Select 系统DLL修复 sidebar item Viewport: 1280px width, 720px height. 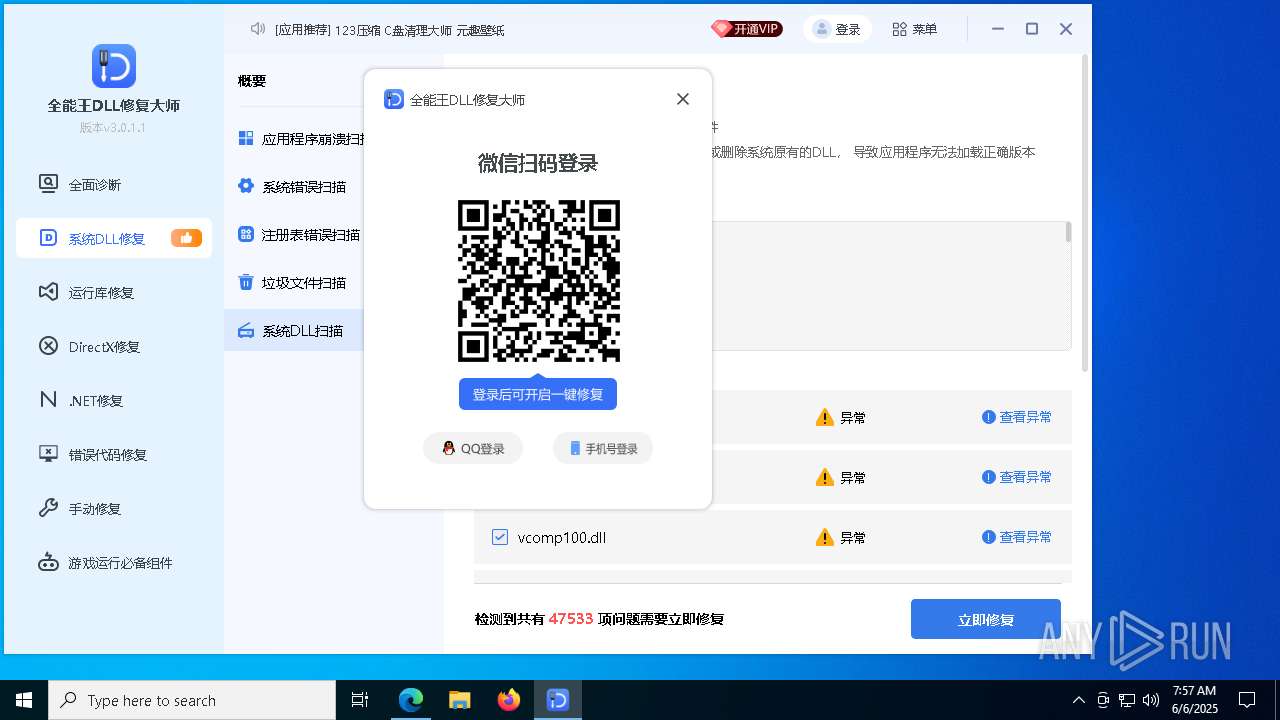114,238
